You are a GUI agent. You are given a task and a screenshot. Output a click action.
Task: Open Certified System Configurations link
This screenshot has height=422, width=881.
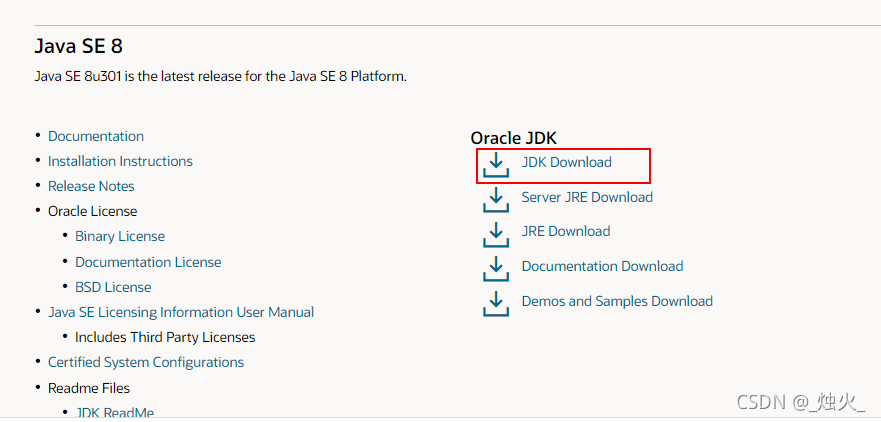[x=146, y=362]
